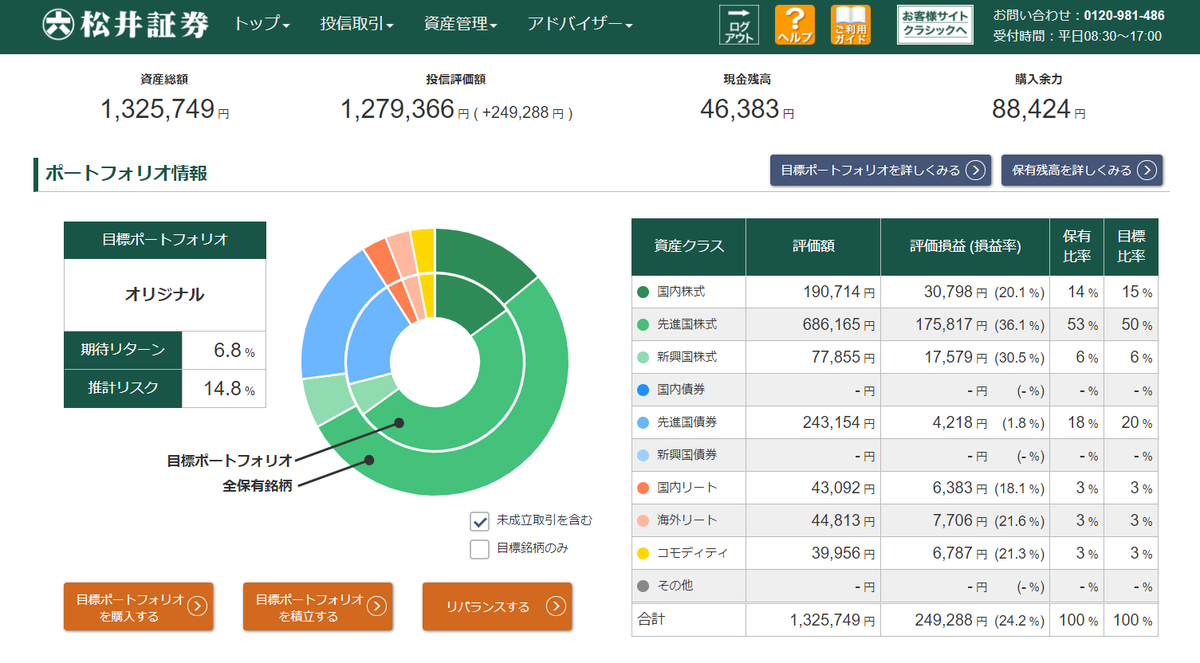This screenshot has width=1200, height=663.
Task: Click the 海外リート pink legend dot
Action: click(x=643, y=520)
